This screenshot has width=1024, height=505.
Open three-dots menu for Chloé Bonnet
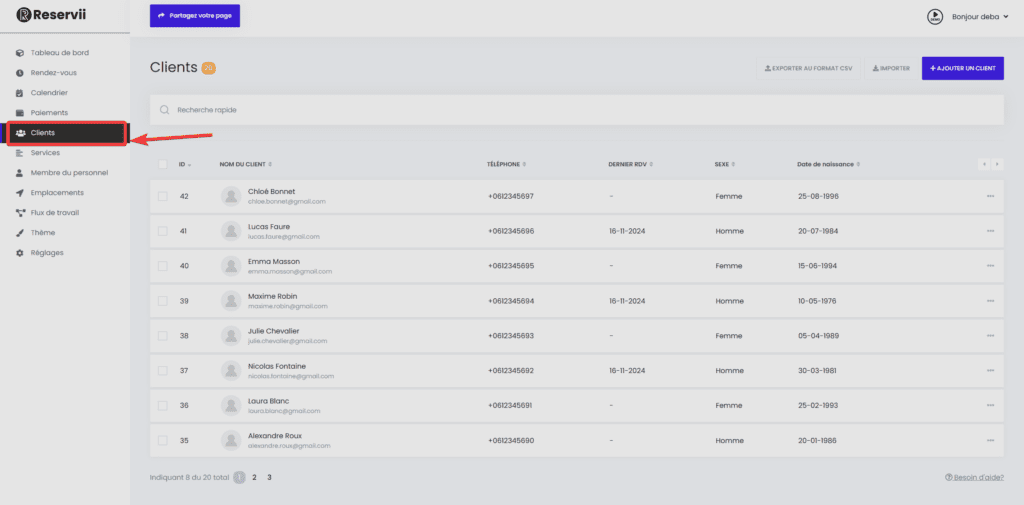click(x=990, y=196)
